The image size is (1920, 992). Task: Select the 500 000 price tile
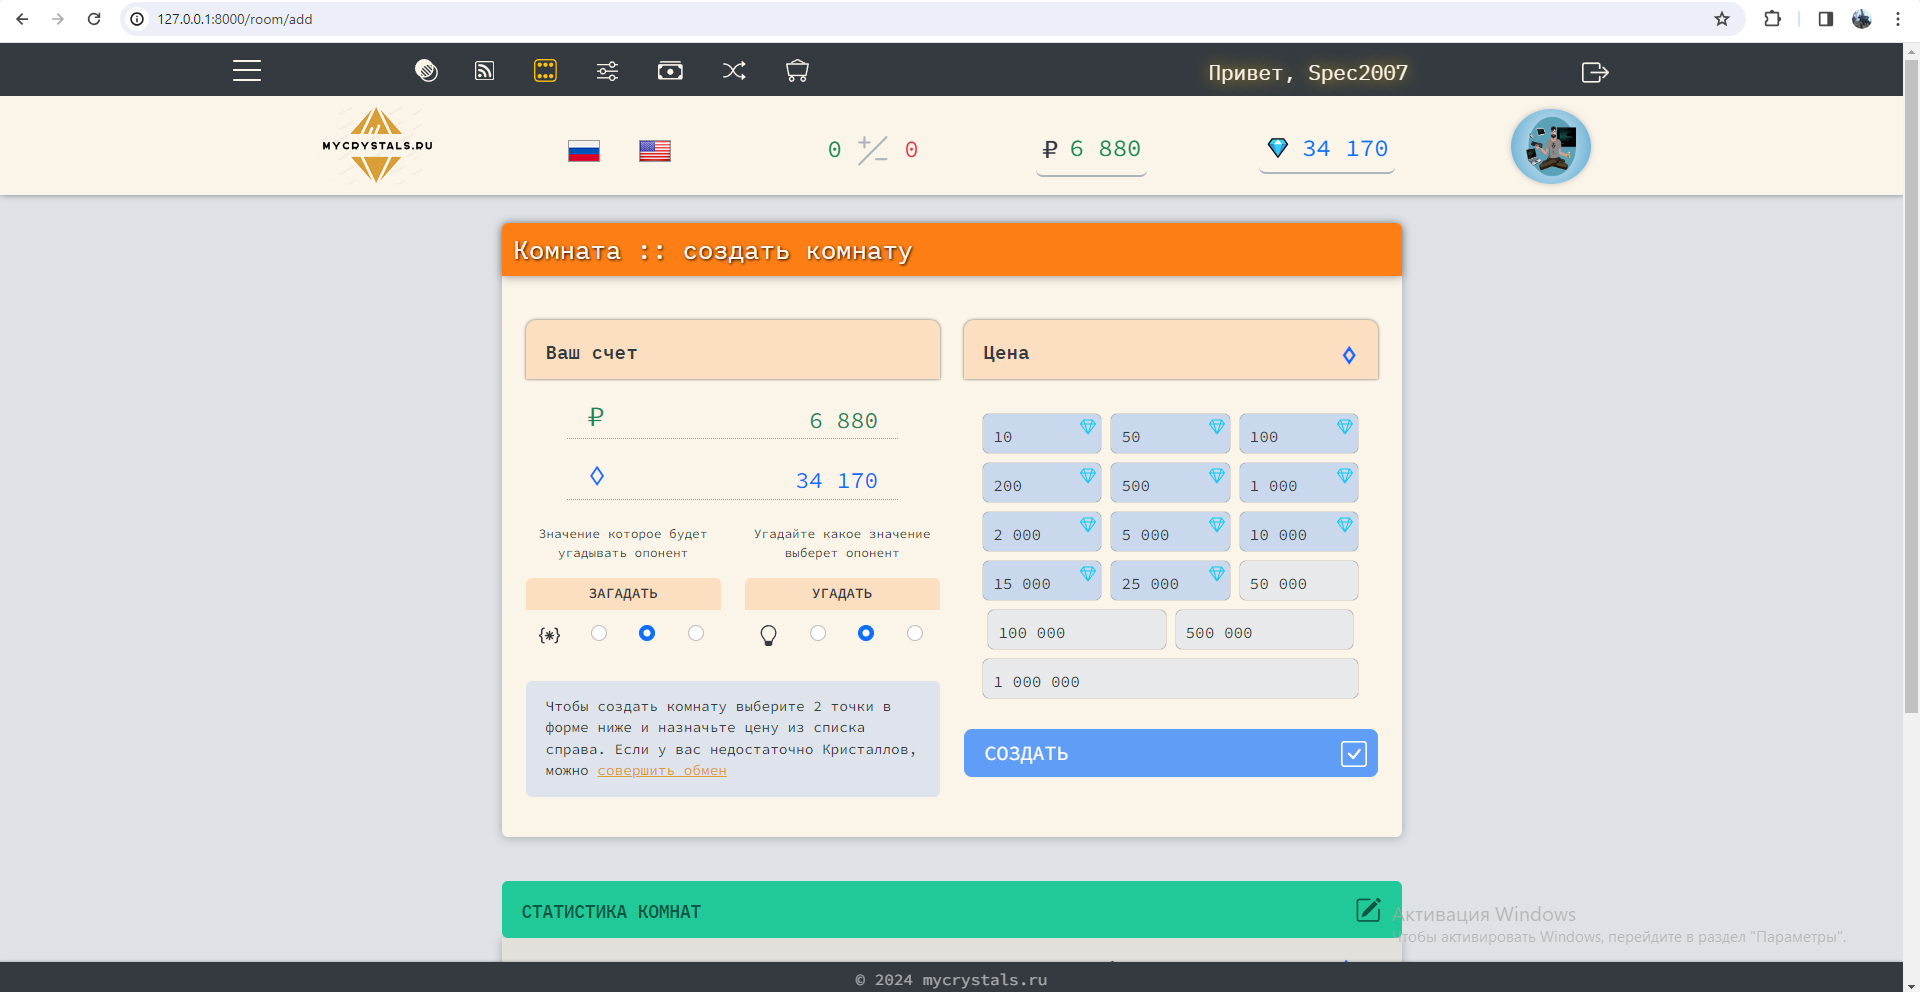coord(1264,630)
